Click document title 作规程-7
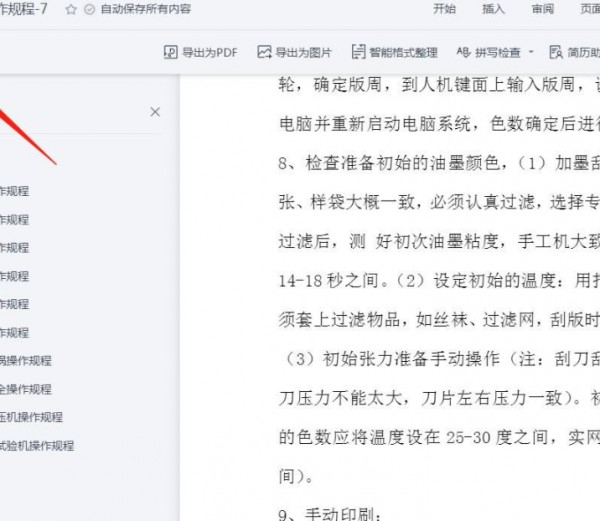 pyautogui.click(x=24, y=9)
